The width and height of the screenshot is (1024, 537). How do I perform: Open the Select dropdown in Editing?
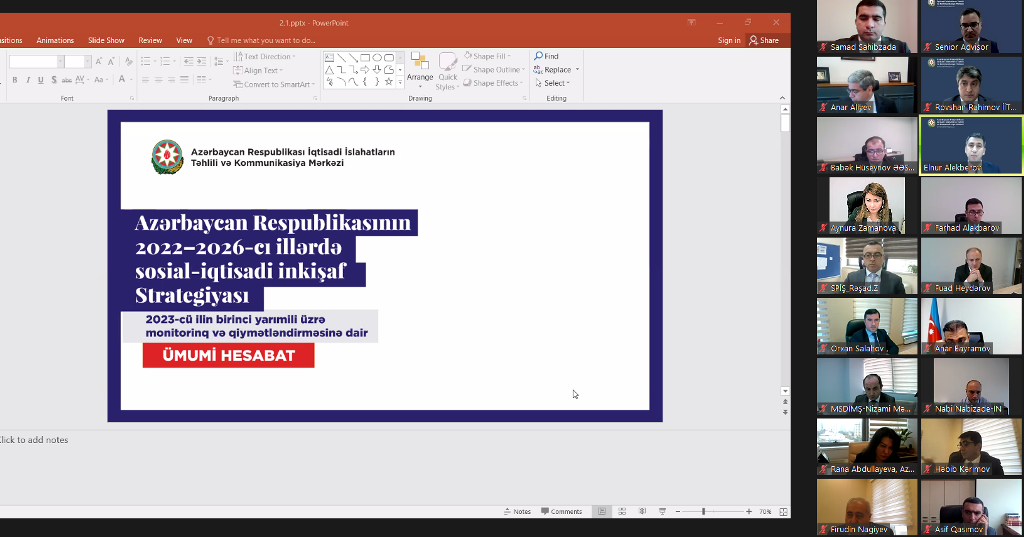pos(556,83)
